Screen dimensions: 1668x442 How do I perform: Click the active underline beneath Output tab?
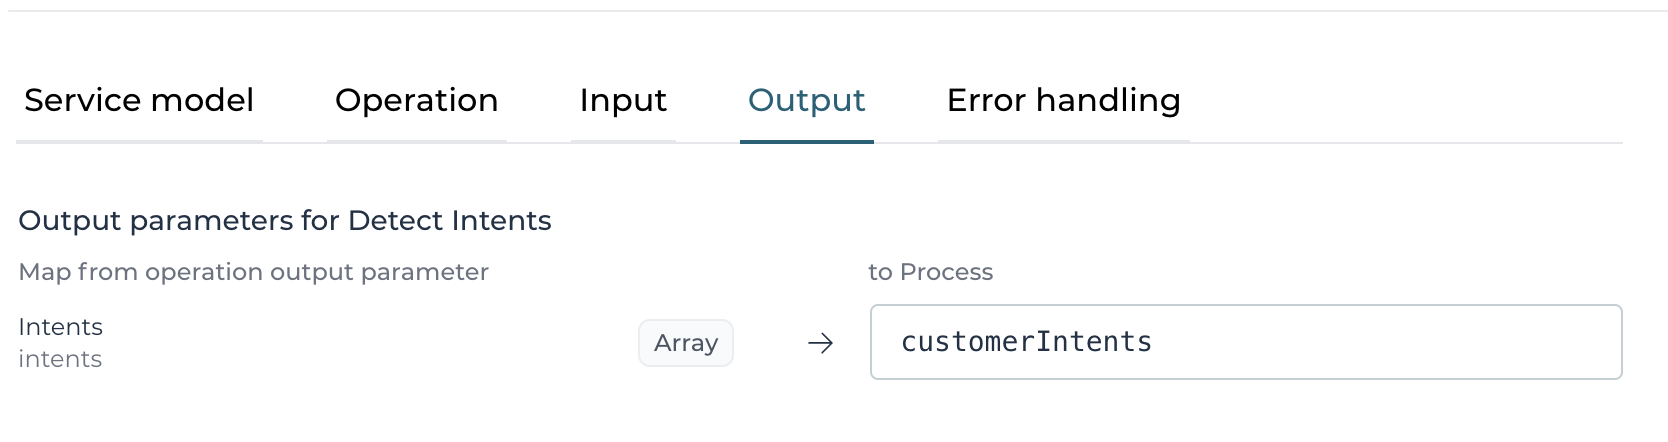click(806, 141)
